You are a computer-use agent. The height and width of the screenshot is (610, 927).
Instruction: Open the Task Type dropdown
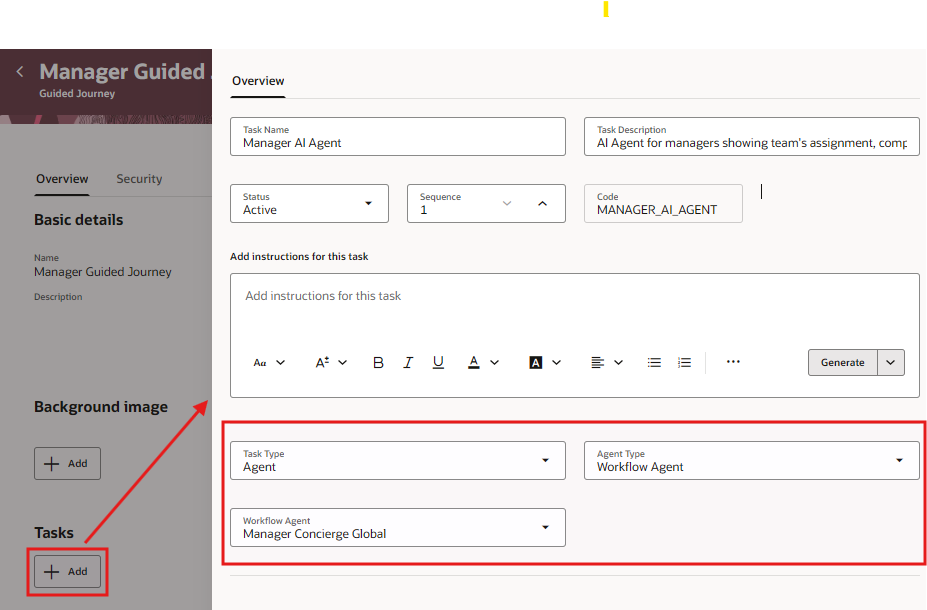(398, 460)
